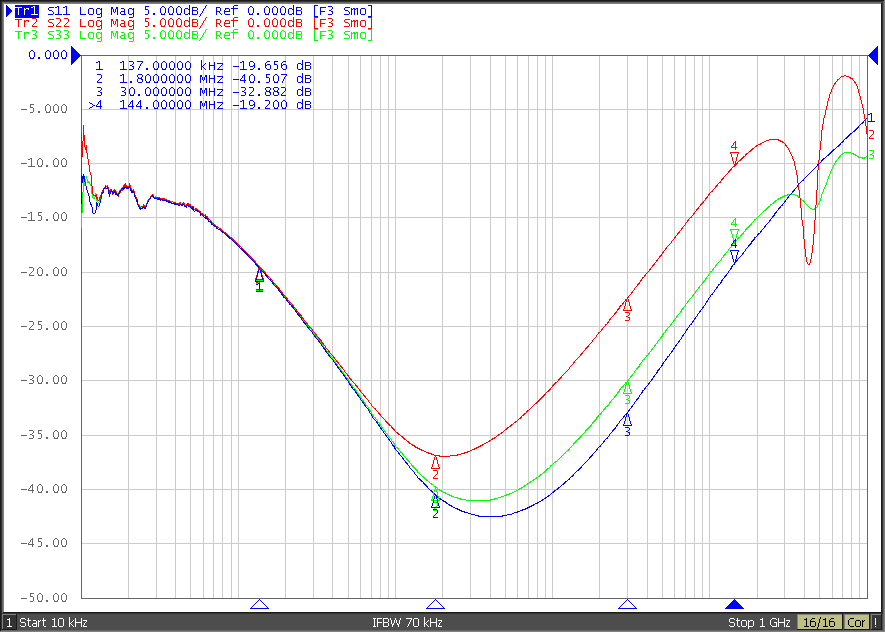Click the green trace end label 3
The image size is (885, 632).
point(871,155)
